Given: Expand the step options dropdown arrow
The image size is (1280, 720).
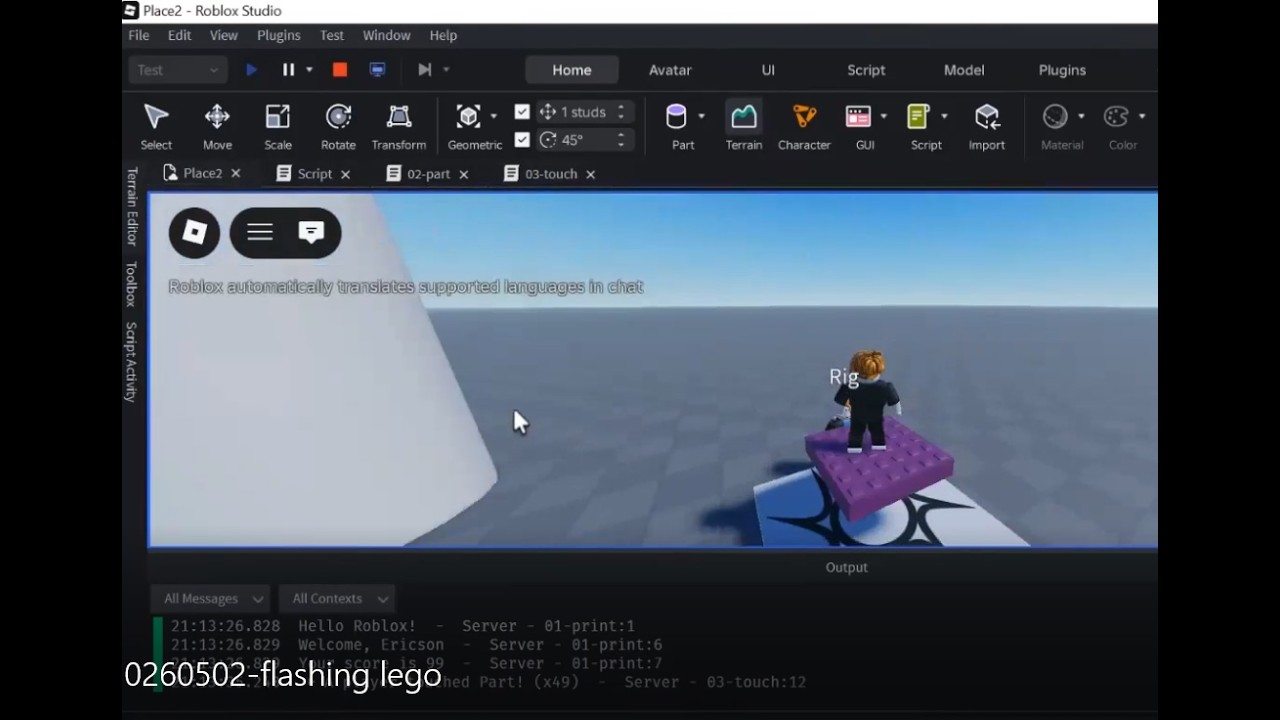Looking at the screenshot, I should tap(446, 70).
